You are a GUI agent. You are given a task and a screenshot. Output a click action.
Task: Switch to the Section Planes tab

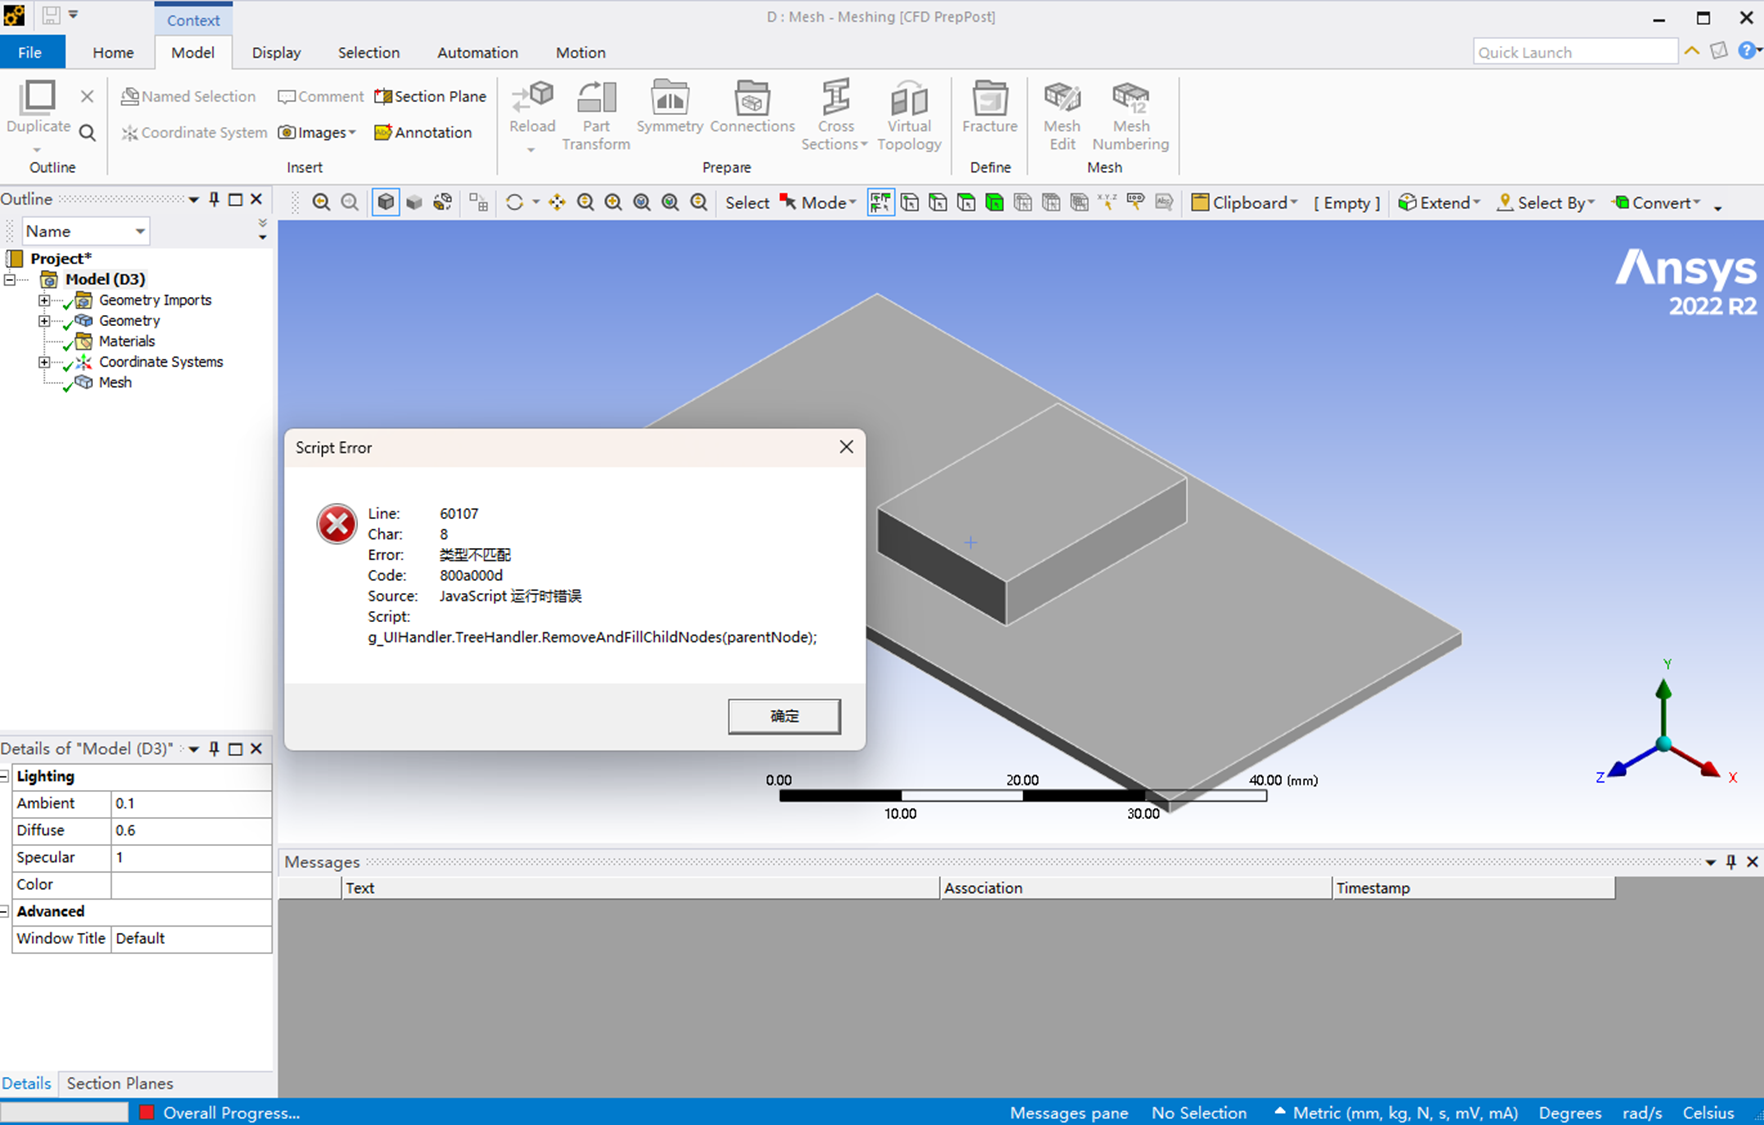point(120,1083)
